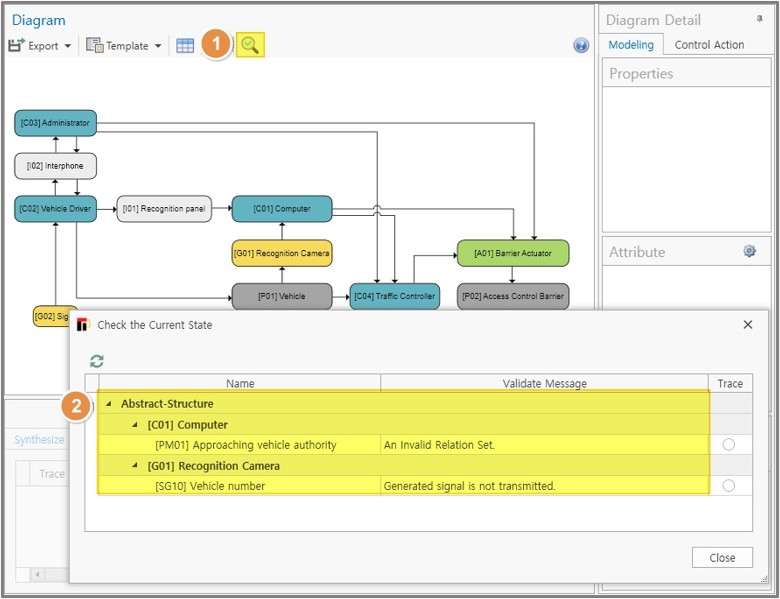780x599 pixels.
Task: Collapse the [G01] Recognition Camera node
Action: (135, 466)
